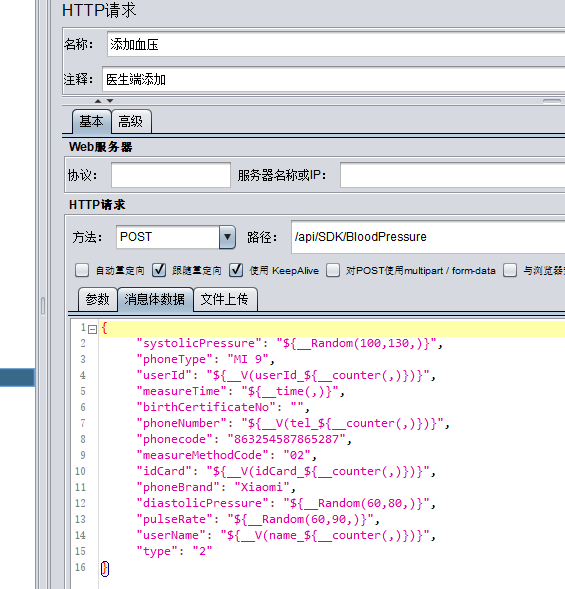
Task: Toggle the 与浏览器 compatible headers checkbox
Action: pyautogui.click(x=510, y=270)
